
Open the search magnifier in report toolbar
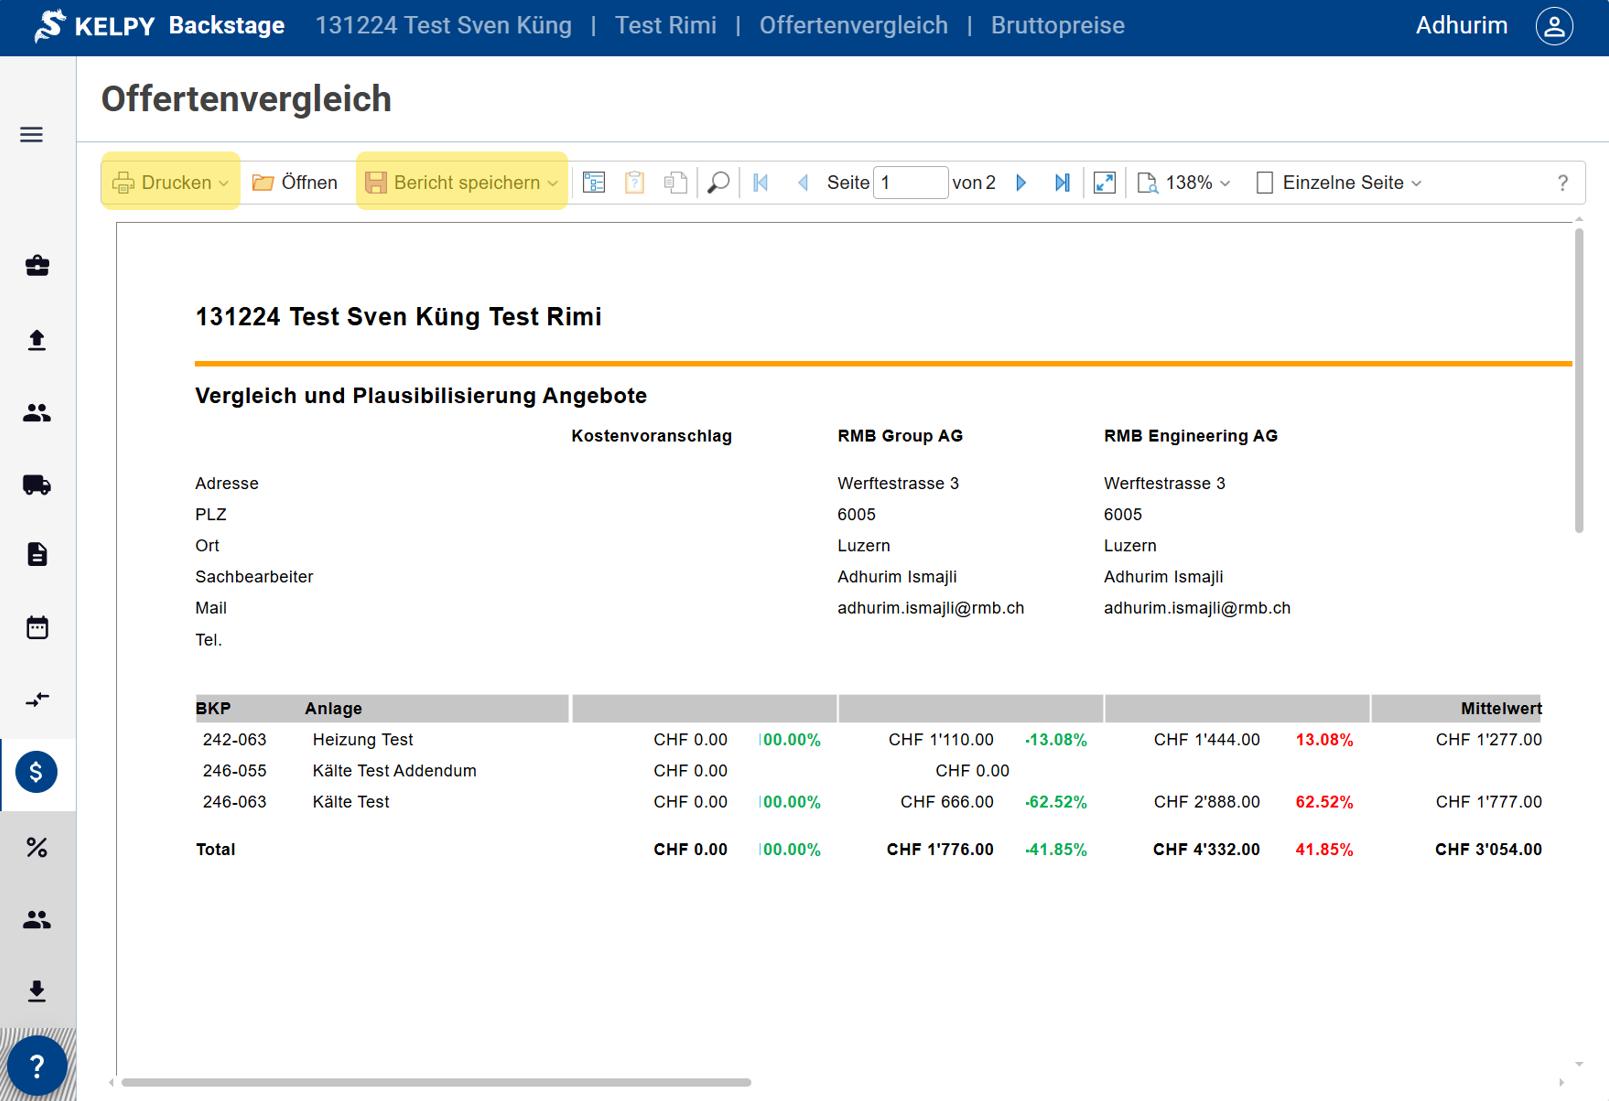point(718,183)
